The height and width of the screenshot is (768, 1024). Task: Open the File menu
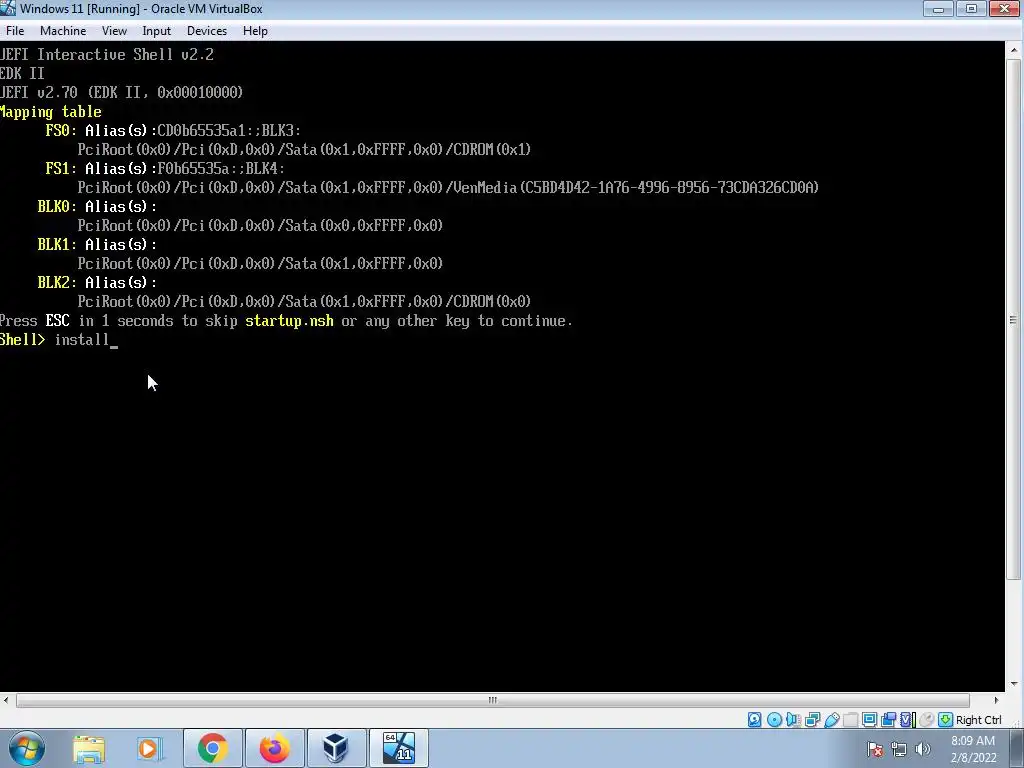[x=15, y=31]
